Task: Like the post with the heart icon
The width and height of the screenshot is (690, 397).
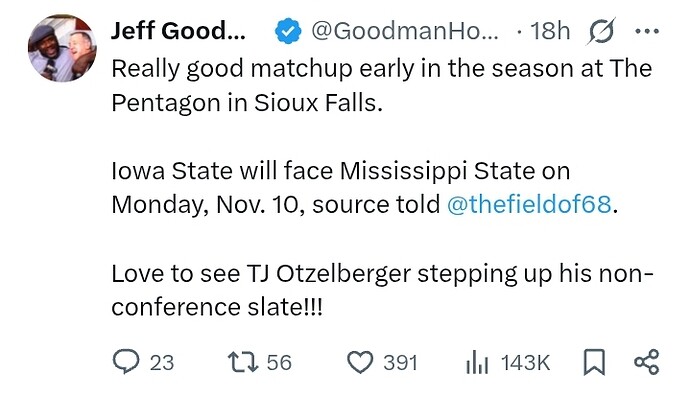Action: [360, 363]
